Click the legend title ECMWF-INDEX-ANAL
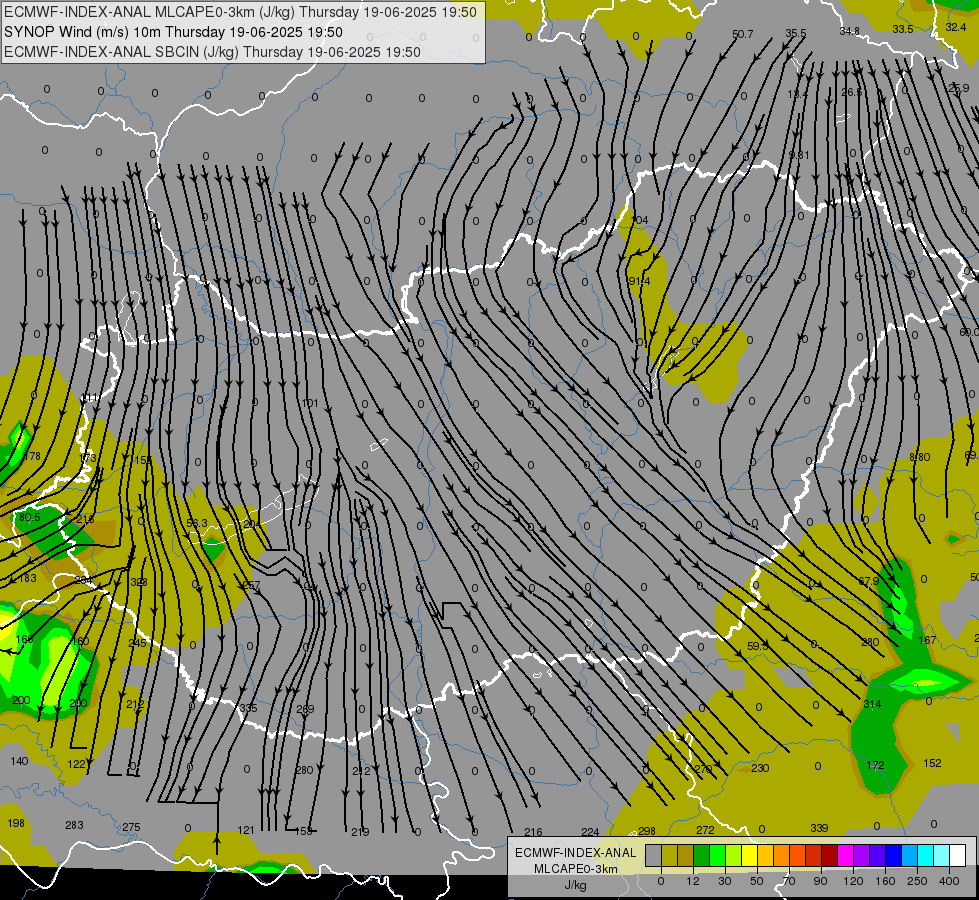Image resolution: width=979 pixels, height=900 pixels. (x=575, y=853)
